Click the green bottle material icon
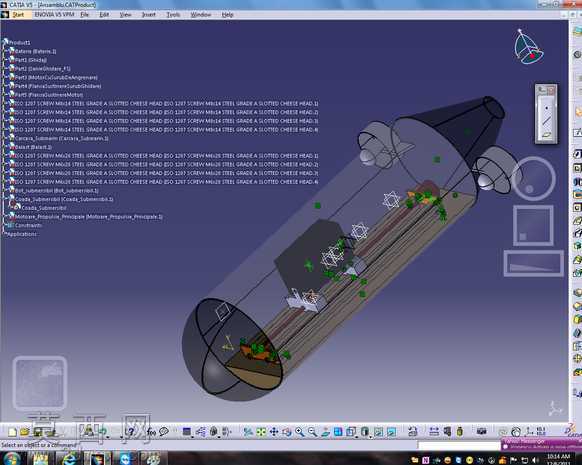The image size is (582, 465). (x=460, y=432)
